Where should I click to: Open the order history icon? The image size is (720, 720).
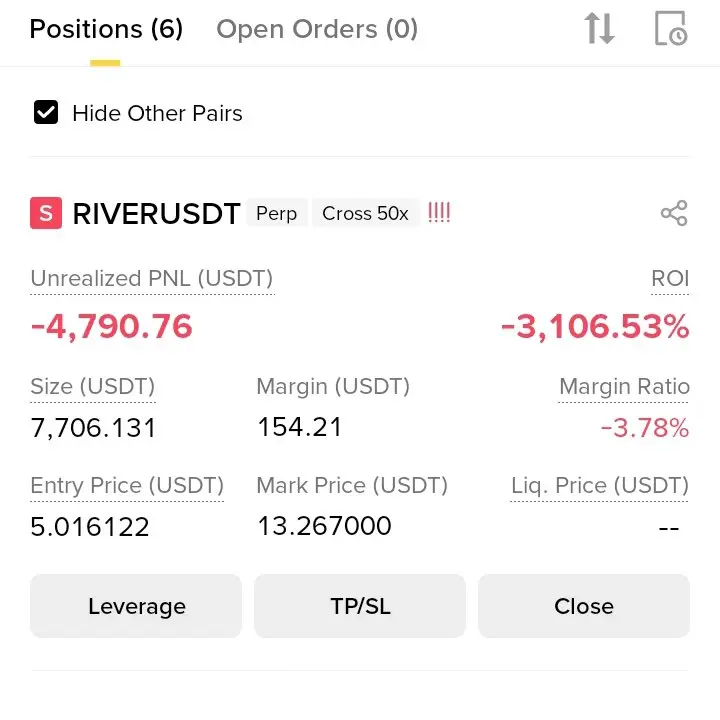tap(671, 28)
